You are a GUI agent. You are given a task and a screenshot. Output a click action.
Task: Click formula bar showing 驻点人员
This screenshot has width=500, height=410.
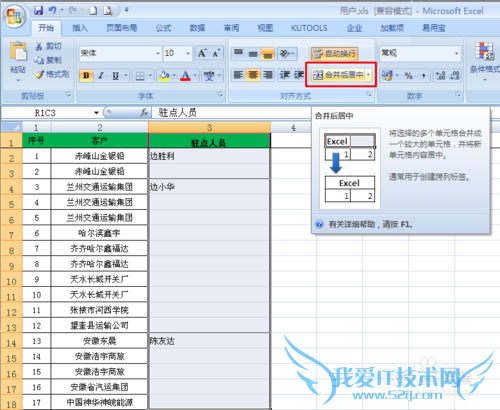point(231,113)
